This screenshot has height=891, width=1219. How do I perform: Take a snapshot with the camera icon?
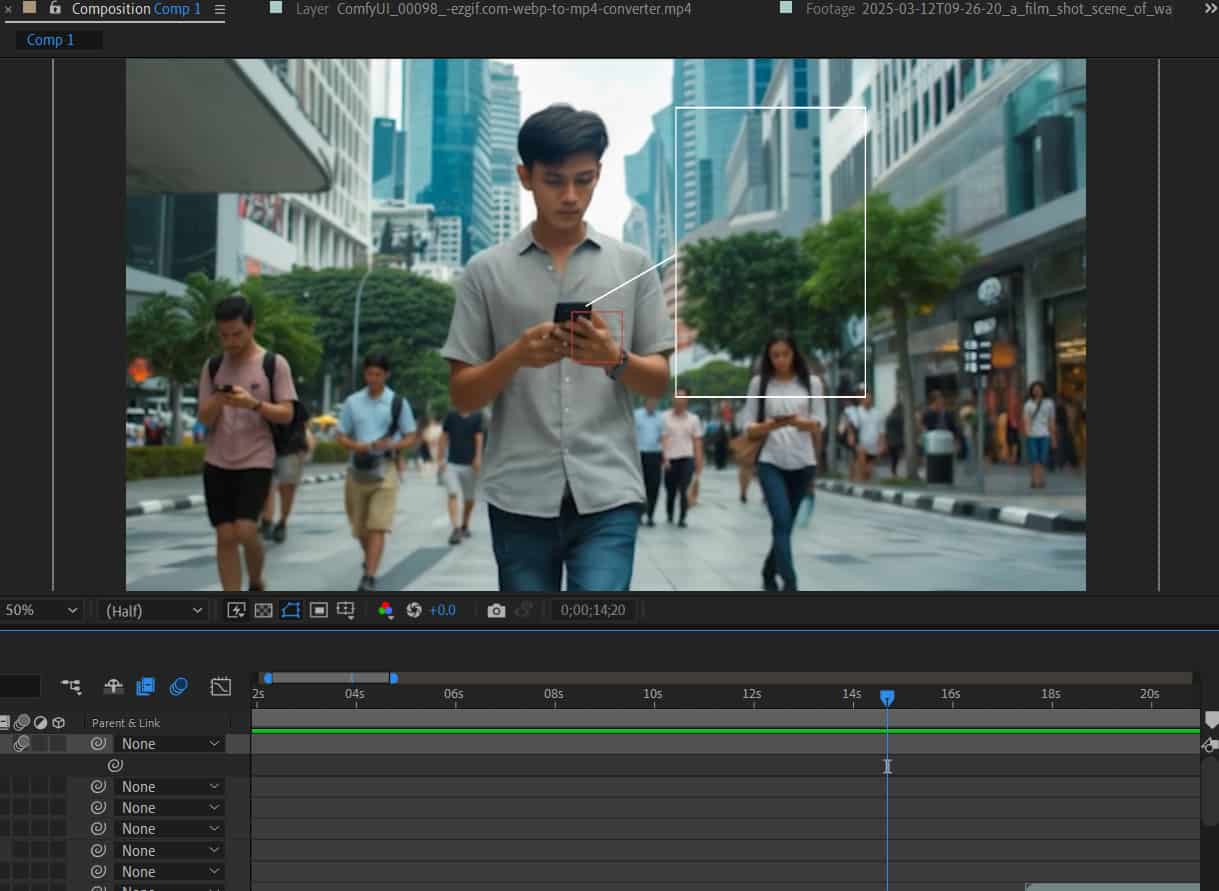coord(496,610)
